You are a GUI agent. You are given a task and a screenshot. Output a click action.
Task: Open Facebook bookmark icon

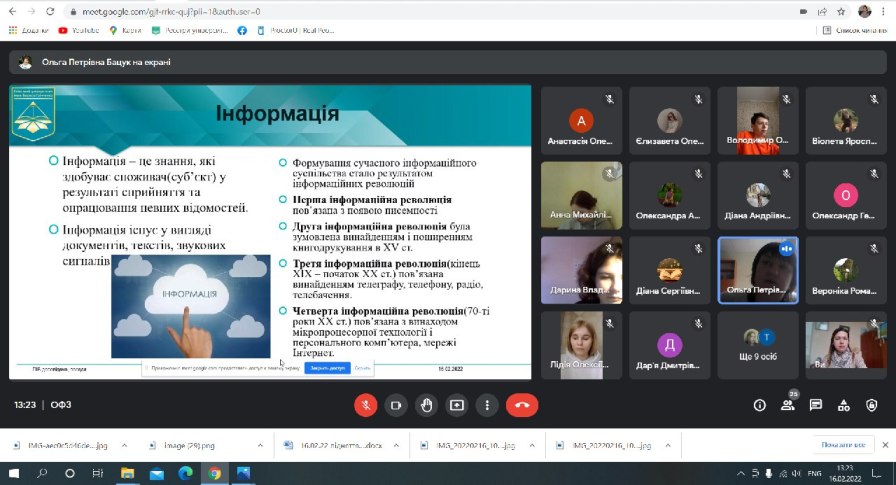pyautogui.click(x=242, y=30)
